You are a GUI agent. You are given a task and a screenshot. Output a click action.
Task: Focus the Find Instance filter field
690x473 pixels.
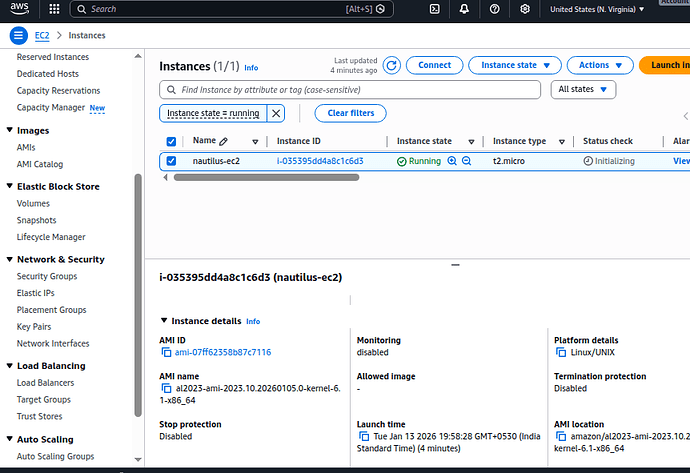pos(350,90)
